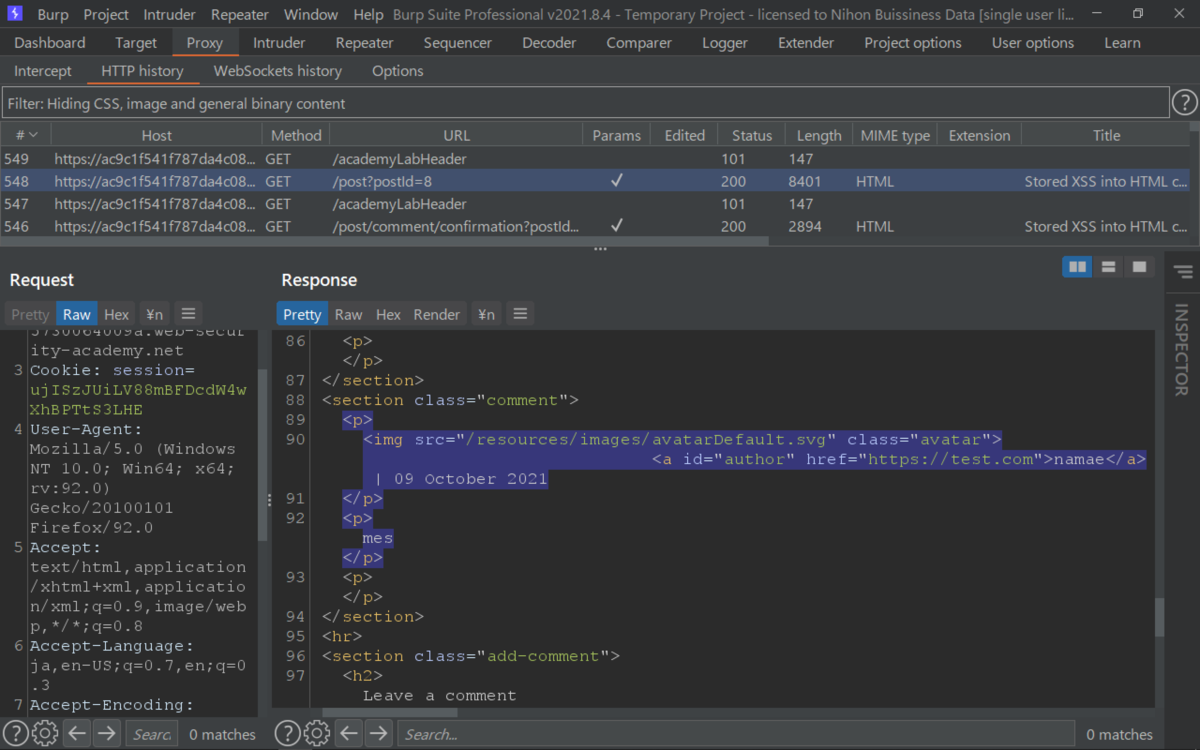Open the Proxy Options sub-tab
This screenshot has width=1200, height=750.
click(x=398, y=71)
